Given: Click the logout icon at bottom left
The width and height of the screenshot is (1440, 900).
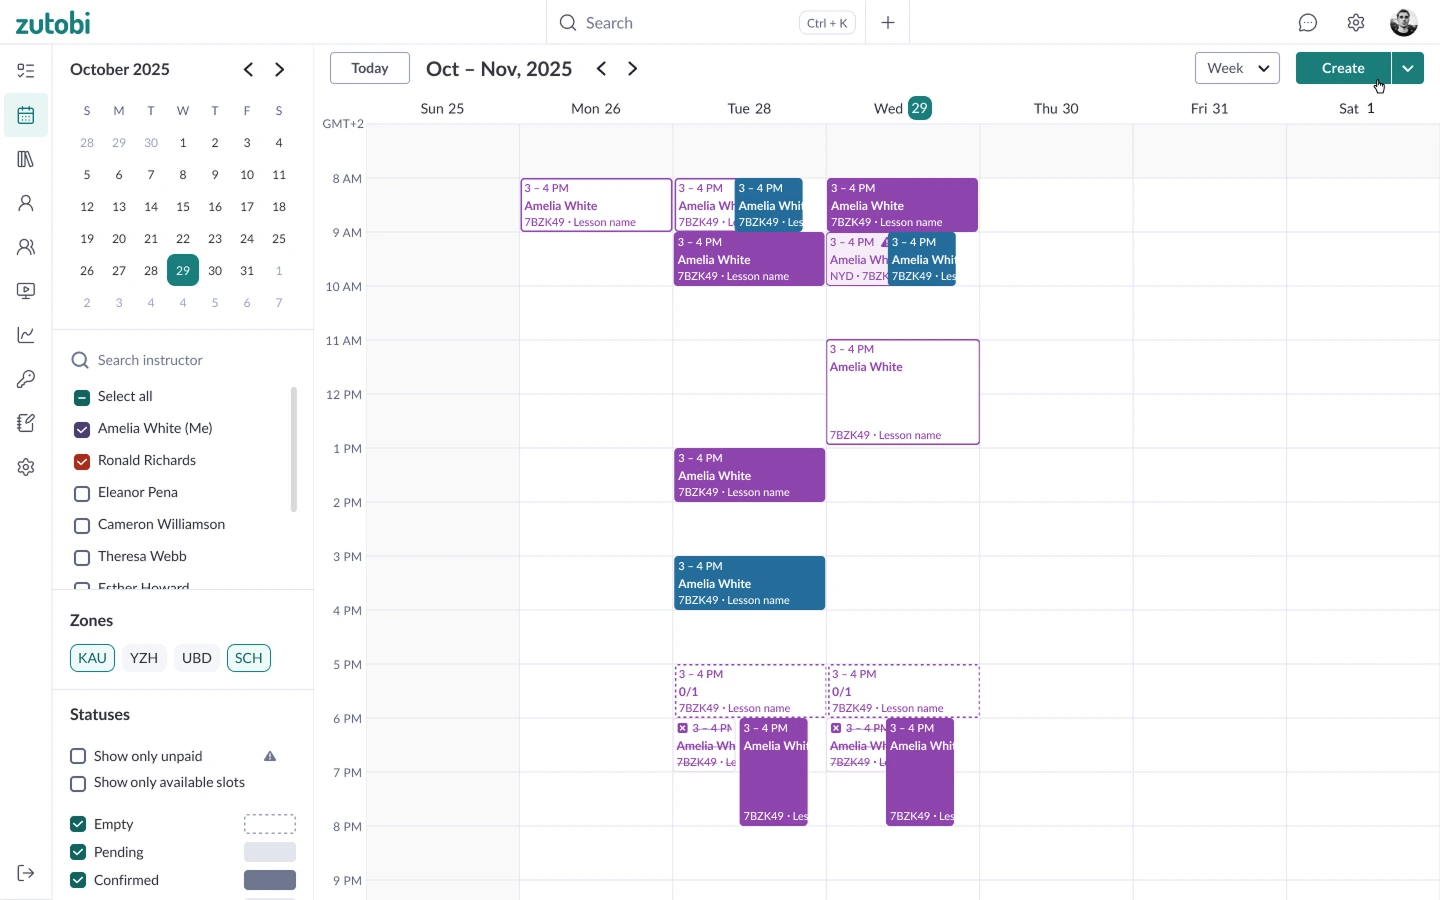Looking at the screenshot, I should point(26,873).
